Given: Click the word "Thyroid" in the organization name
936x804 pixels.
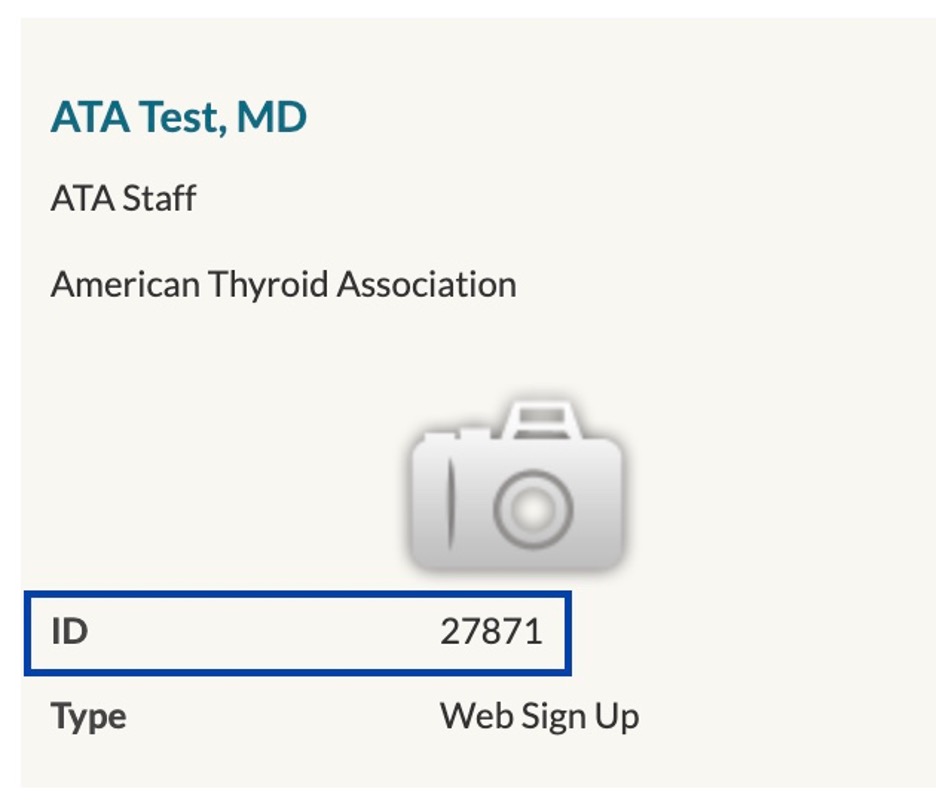Looking at the screenshot, I should coord(267,285).
